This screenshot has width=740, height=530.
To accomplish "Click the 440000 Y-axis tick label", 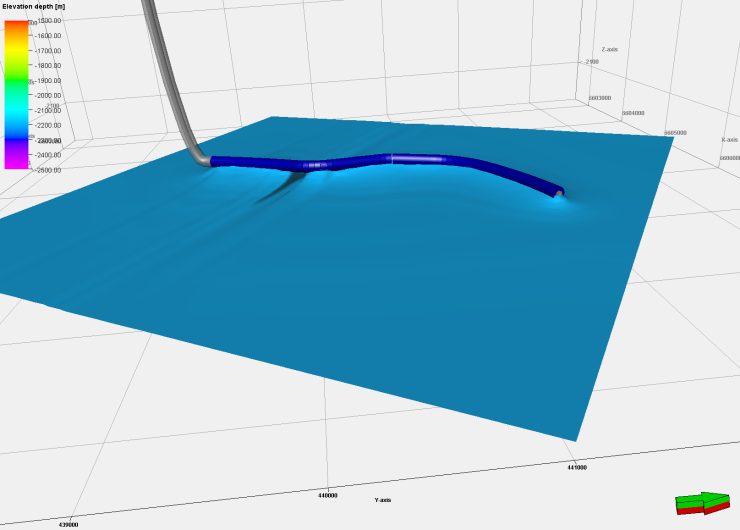I will tap(327, 494).
